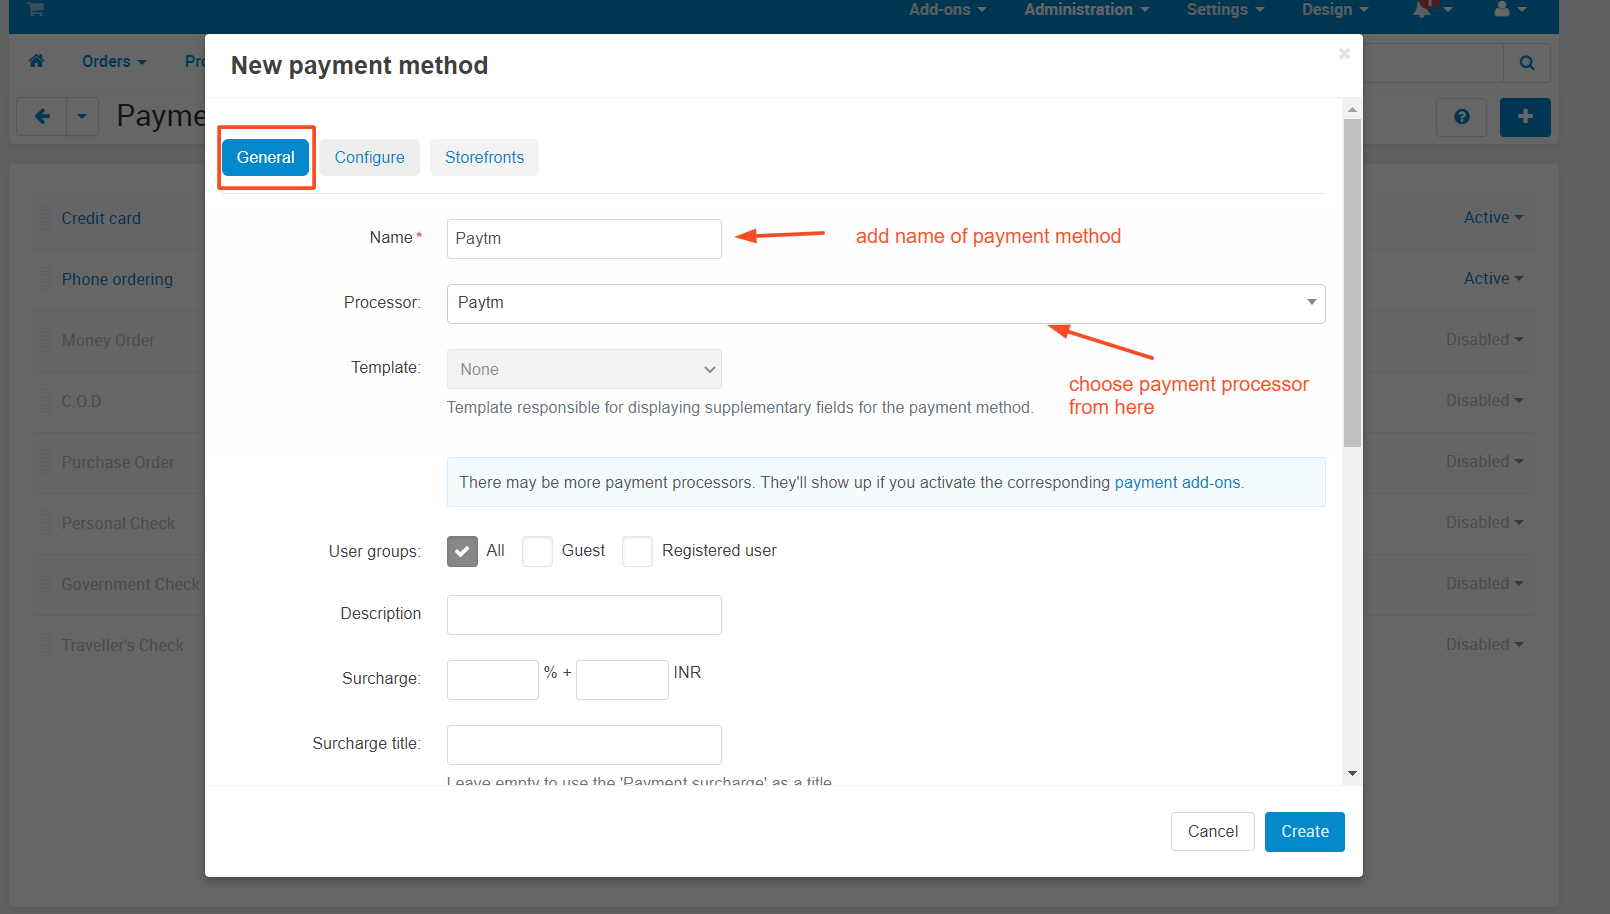1610x914 pixels.
Task: Open Government Check payment method
Action: coord(131,584)
